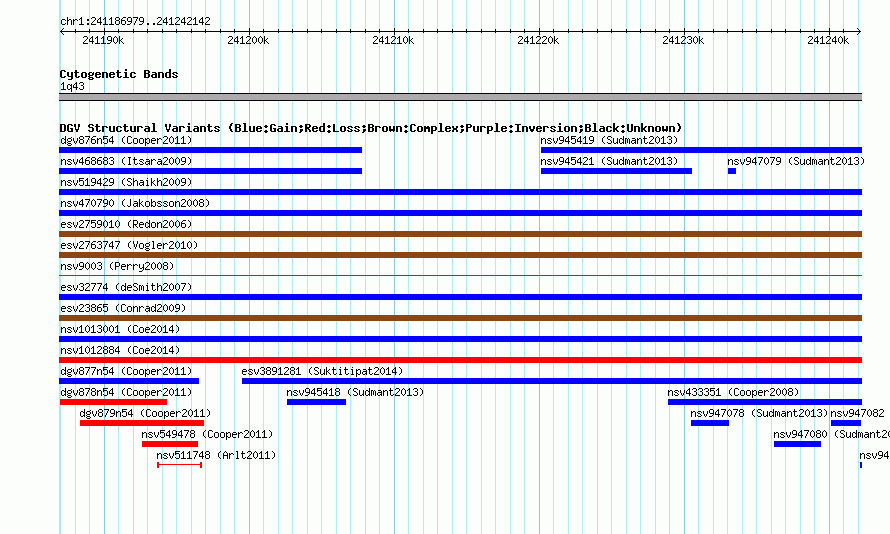The height and width of the screenshot is (534, 890).
Task: Click the nsv433351 (Cooper2008) label
Action: click(733, 392)
